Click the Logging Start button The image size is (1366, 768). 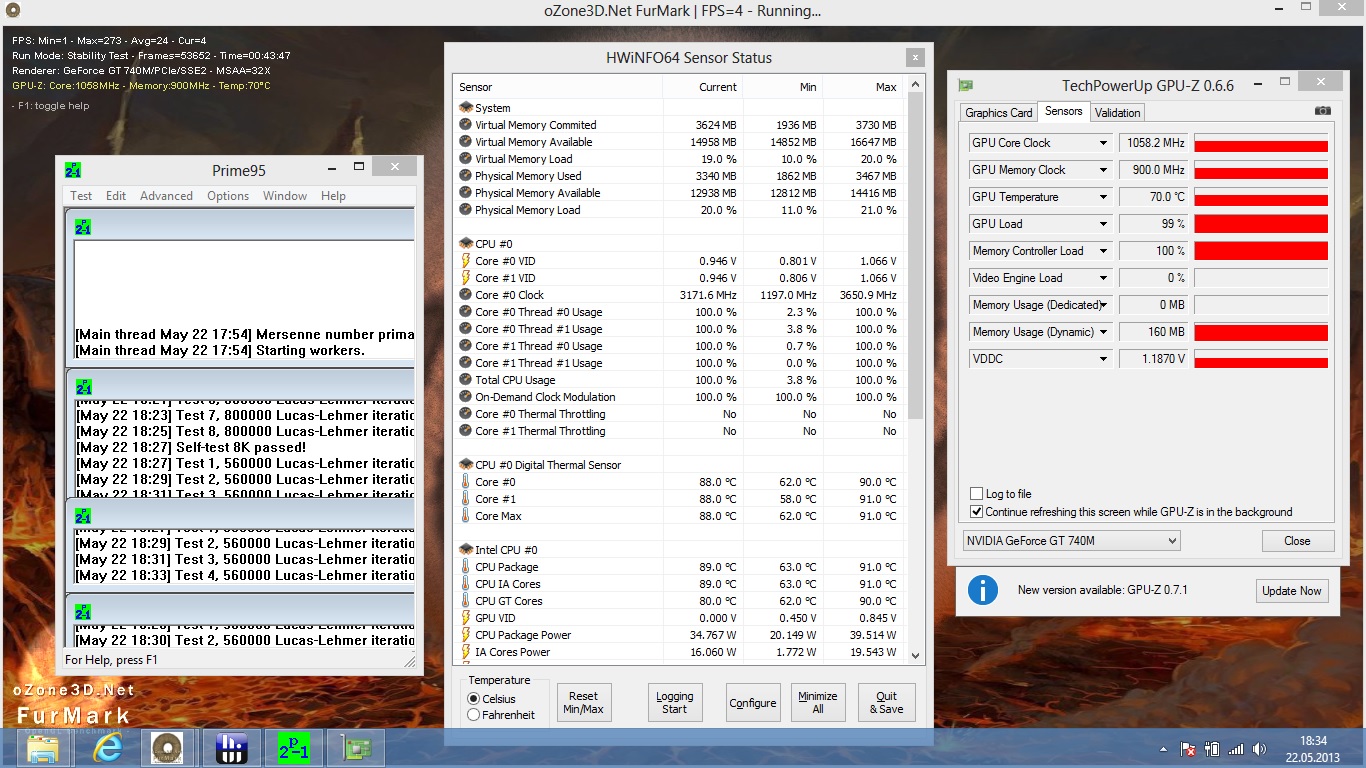coord(674,703)
